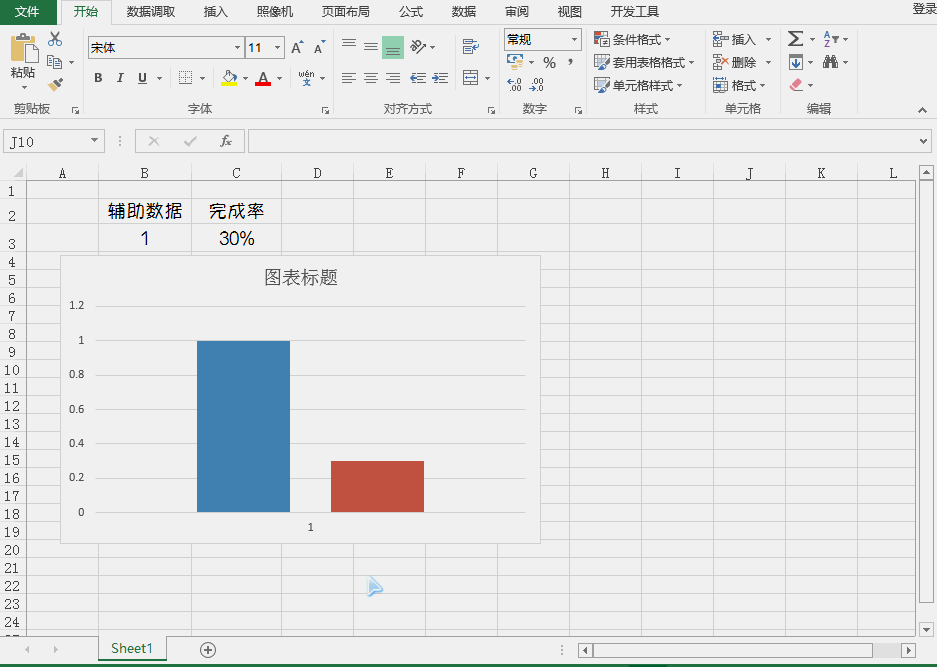Toggle bold formatting
Screen dimensions: 937x667
pyautogui.click(x=97, y=77)
